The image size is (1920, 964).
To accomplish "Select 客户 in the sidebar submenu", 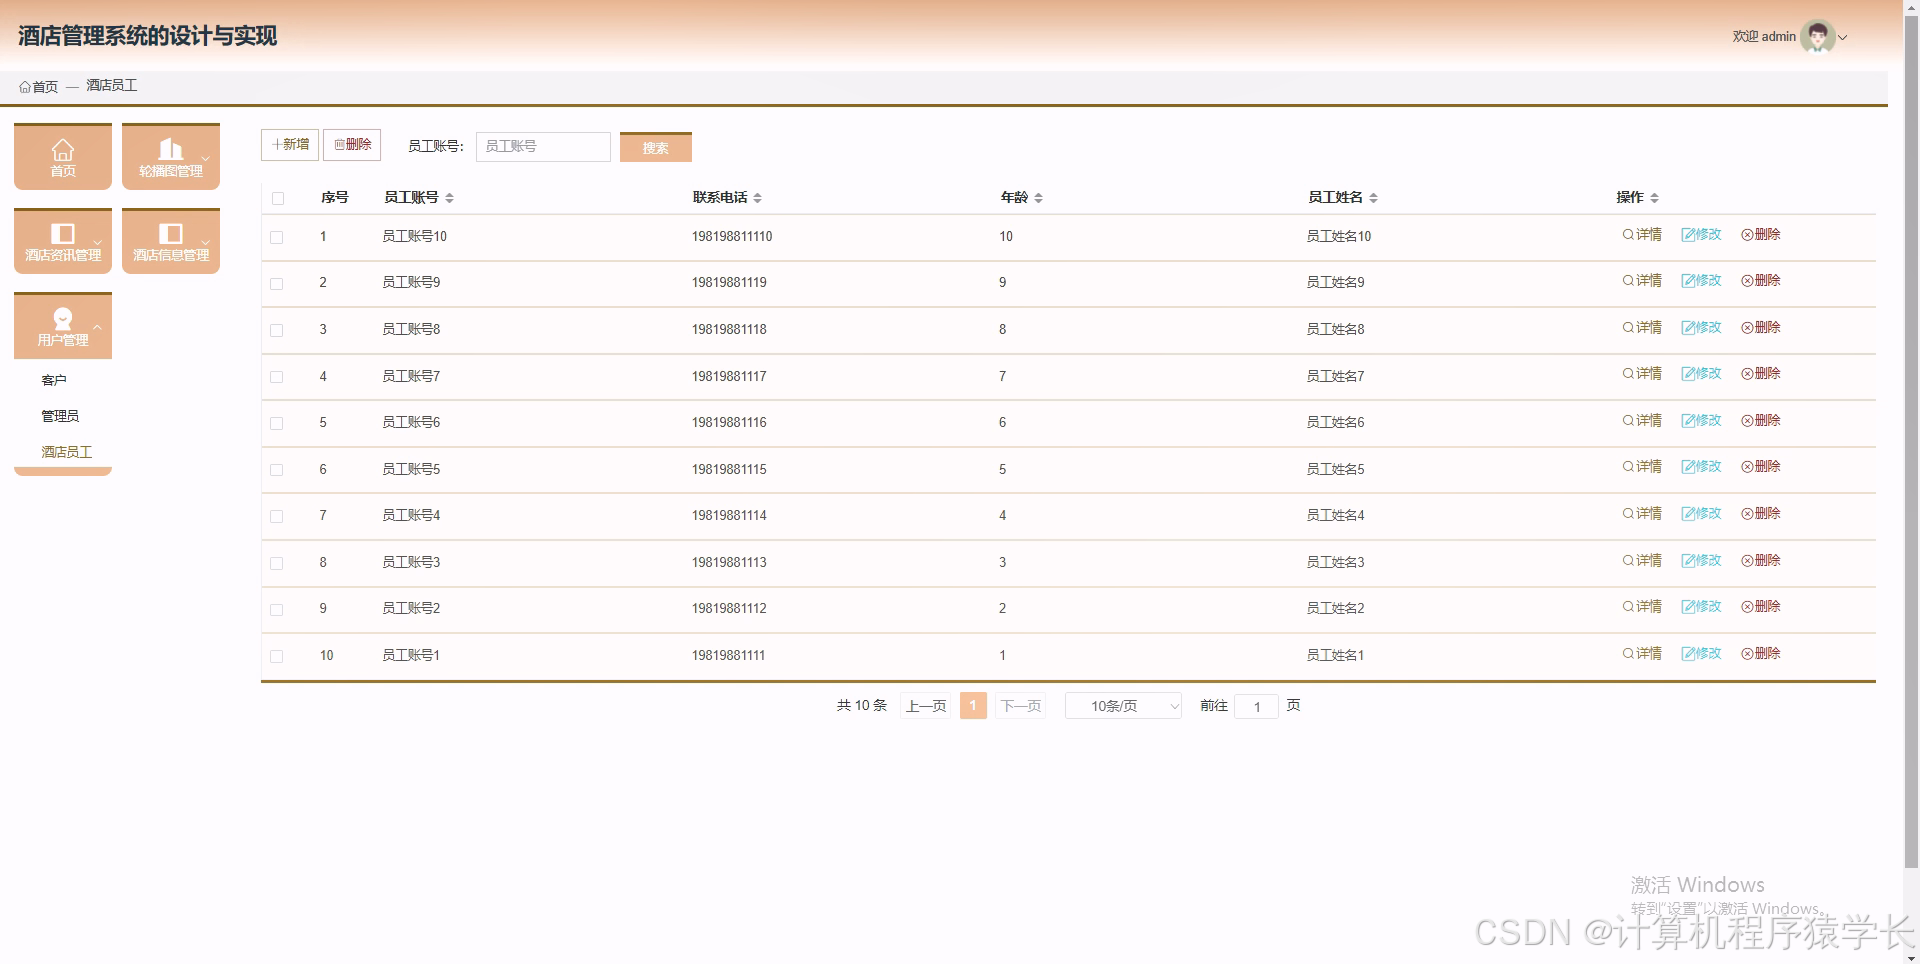I will 54,380.
